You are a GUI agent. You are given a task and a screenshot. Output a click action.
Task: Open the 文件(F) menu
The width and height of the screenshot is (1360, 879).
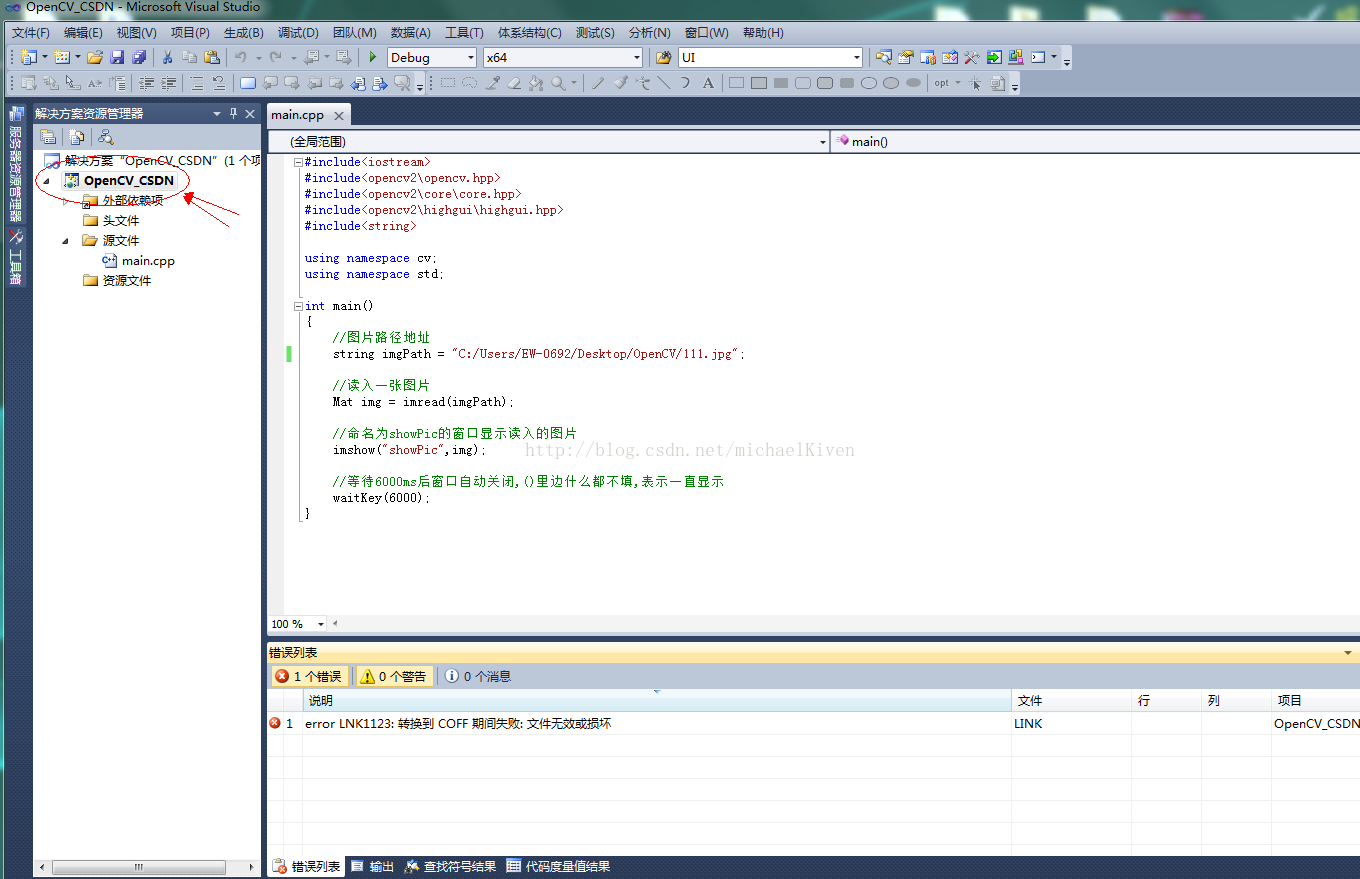(x=30, y=33)
